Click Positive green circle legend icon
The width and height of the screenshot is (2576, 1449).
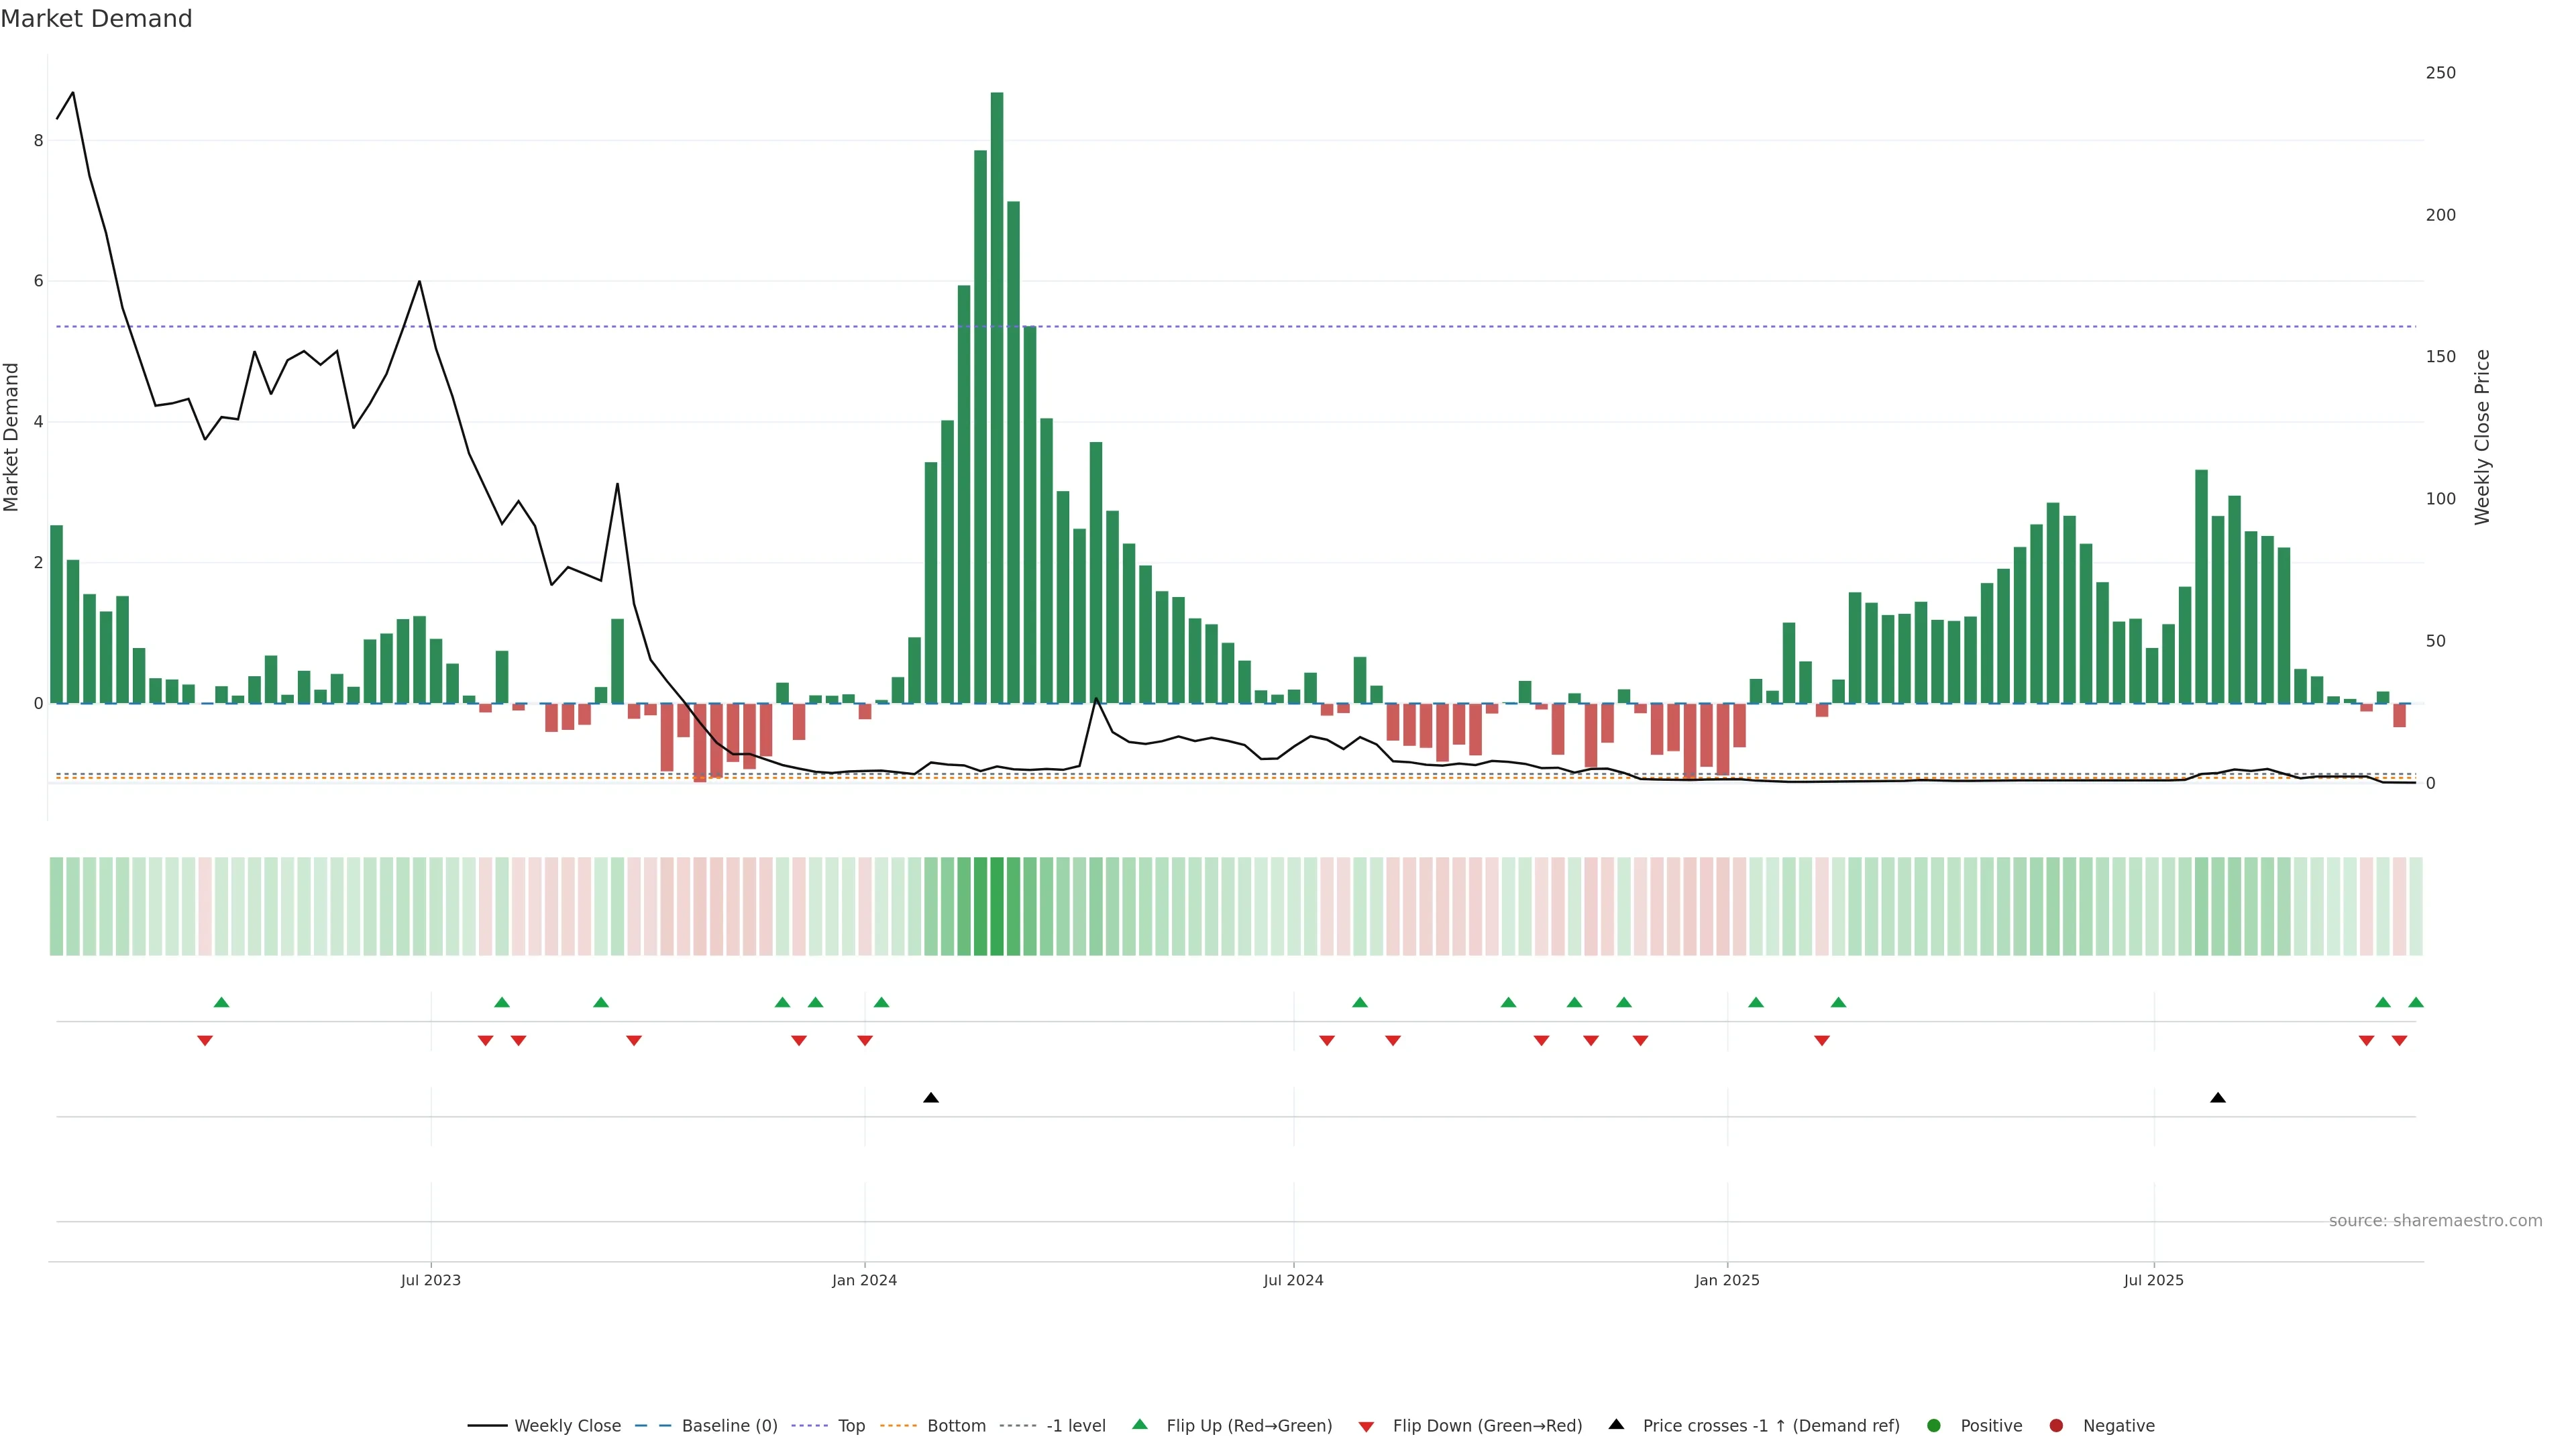(1933, 1426)
